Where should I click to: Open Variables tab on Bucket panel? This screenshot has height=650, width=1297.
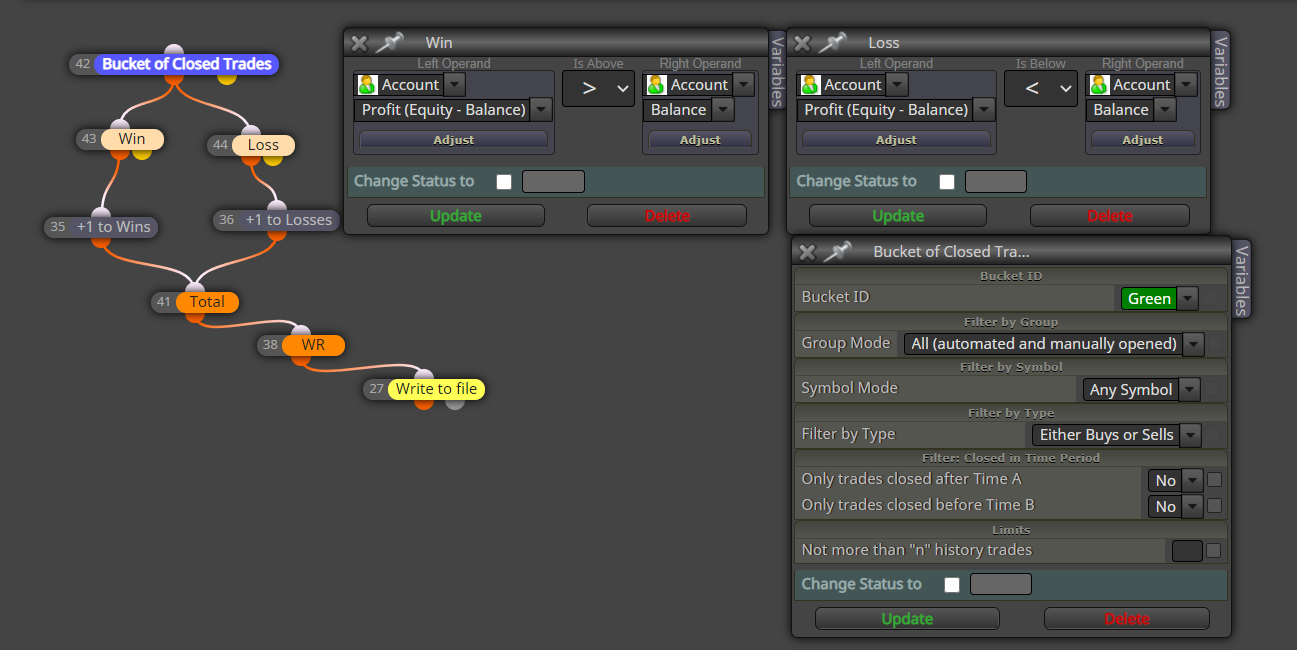tap(1241, 279)
